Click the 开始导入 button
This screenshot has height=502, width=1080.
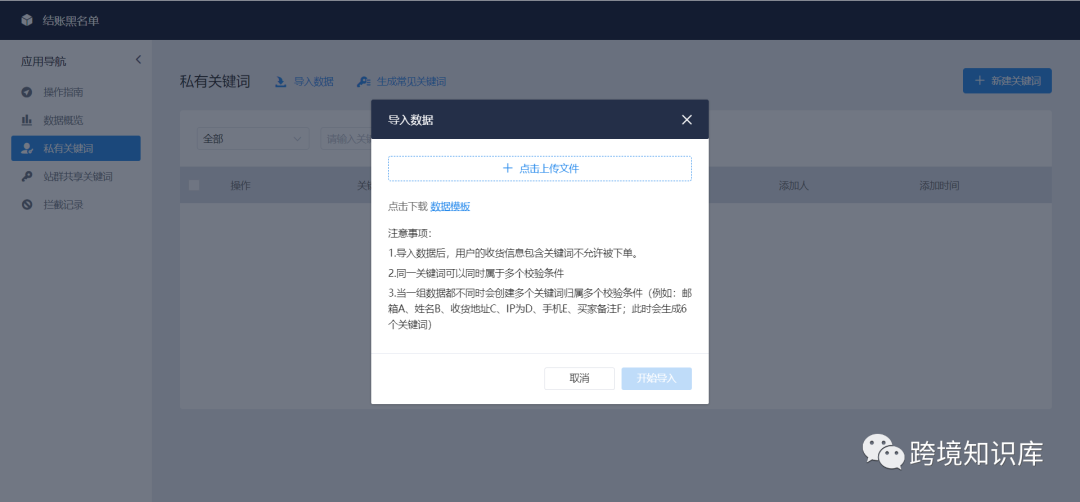click(656, 379)
